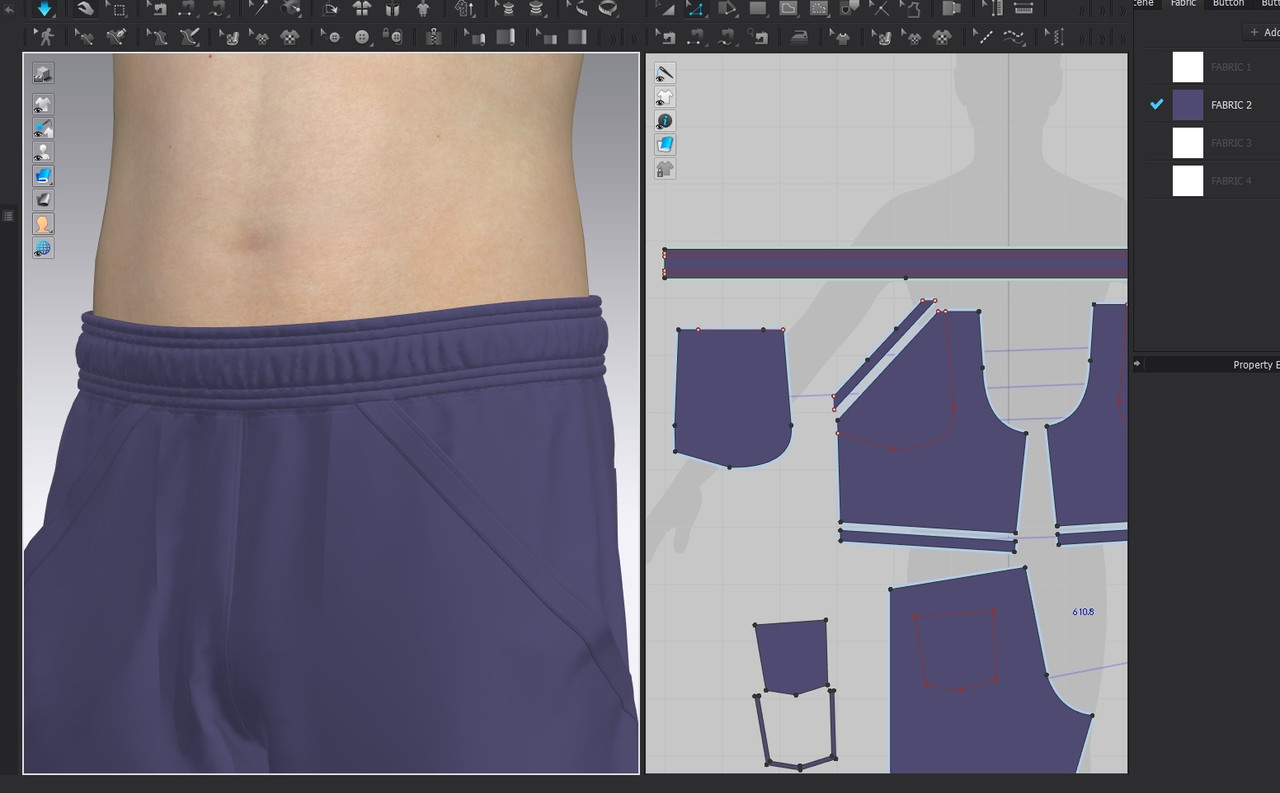The image size is (1280, 793).
Task: Click the undo arrow at top-left
Action: (9, 9)
